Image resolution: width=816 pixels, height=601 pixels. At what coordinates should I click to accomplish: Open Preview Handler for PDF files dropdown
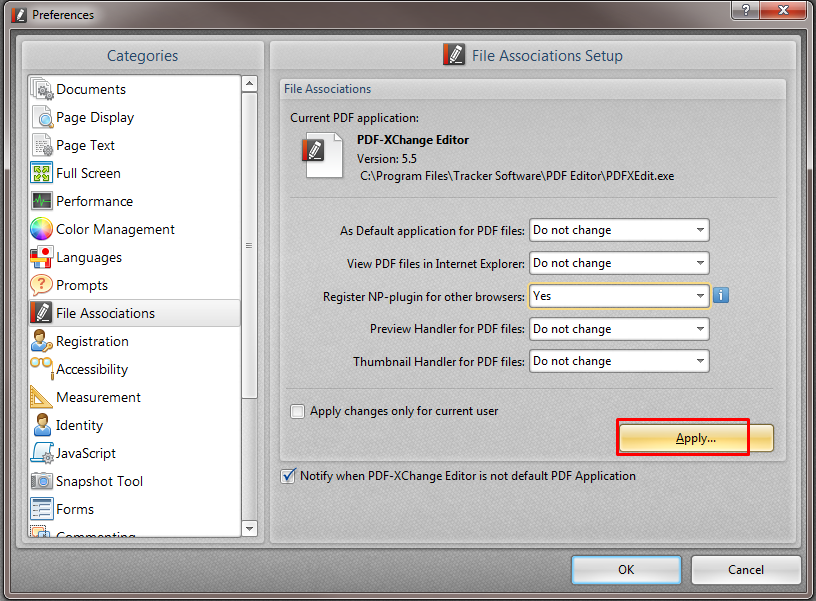pyautogui.click(x=619, y=329)
